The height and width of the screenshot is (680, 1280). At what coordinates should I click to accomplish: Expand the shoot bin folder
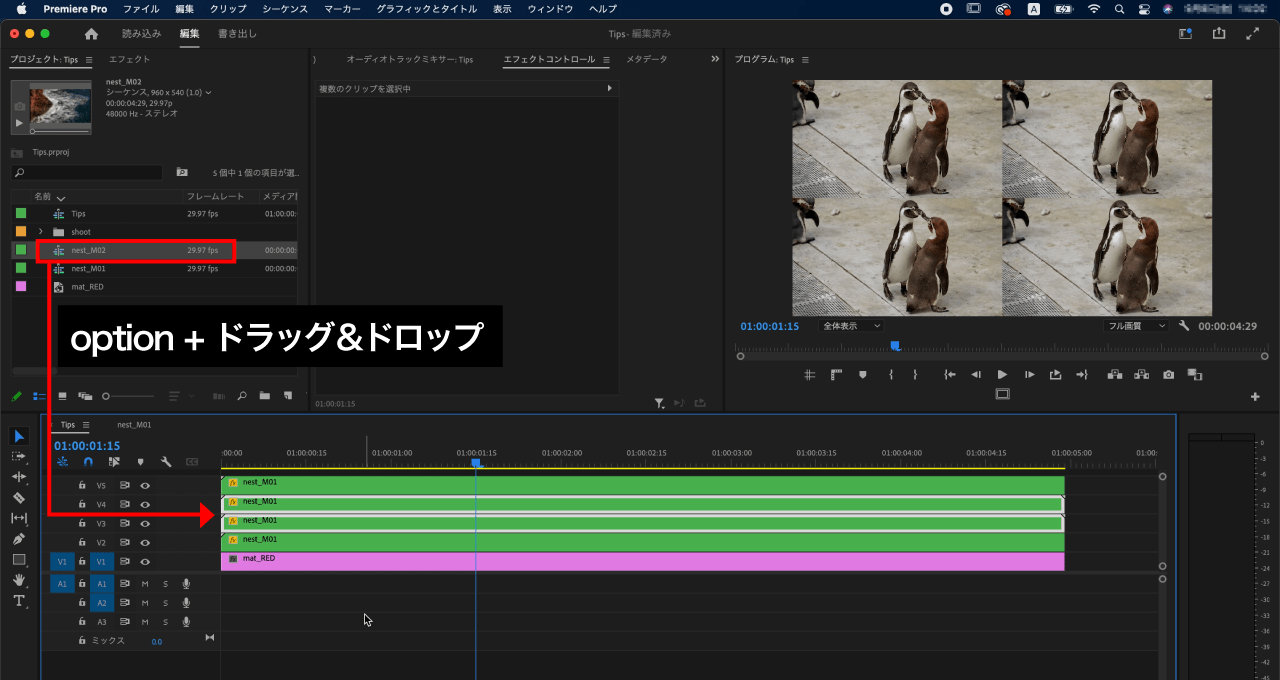[40, 232]
